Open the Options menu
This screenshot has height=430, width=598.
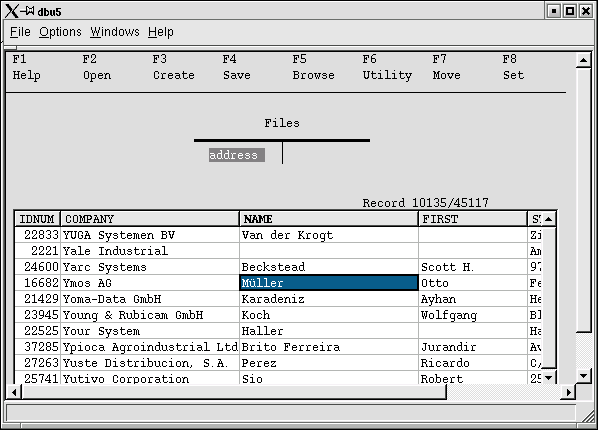tap(60, 32)
